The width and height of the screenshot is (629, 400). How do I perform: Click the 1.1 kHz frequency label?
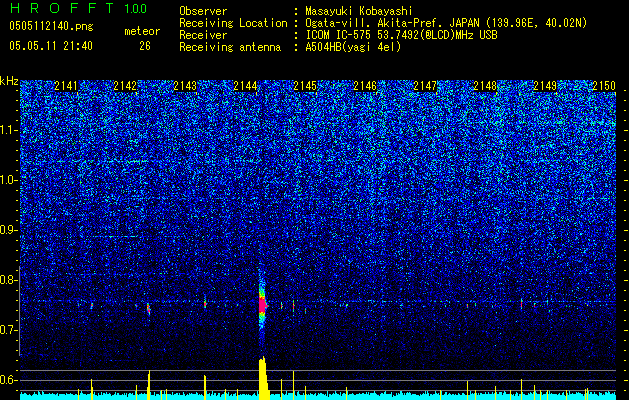[x=8, y=130]
